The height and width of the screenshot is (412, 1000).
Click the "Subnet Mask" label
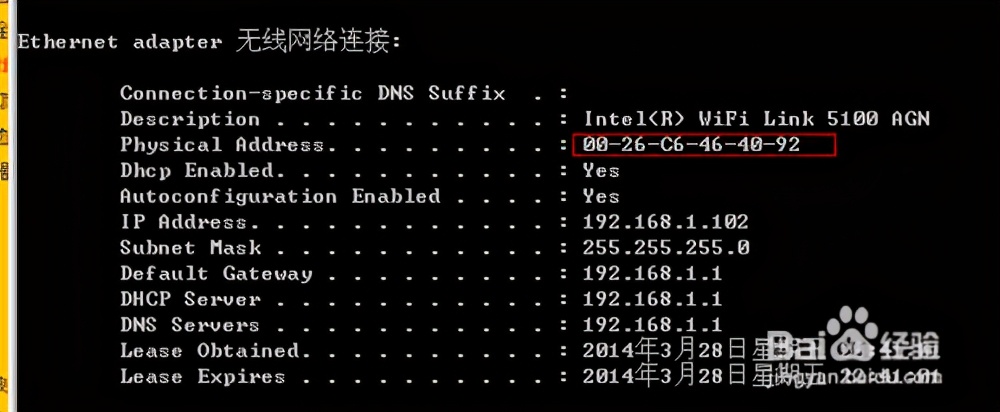point(190,248)
